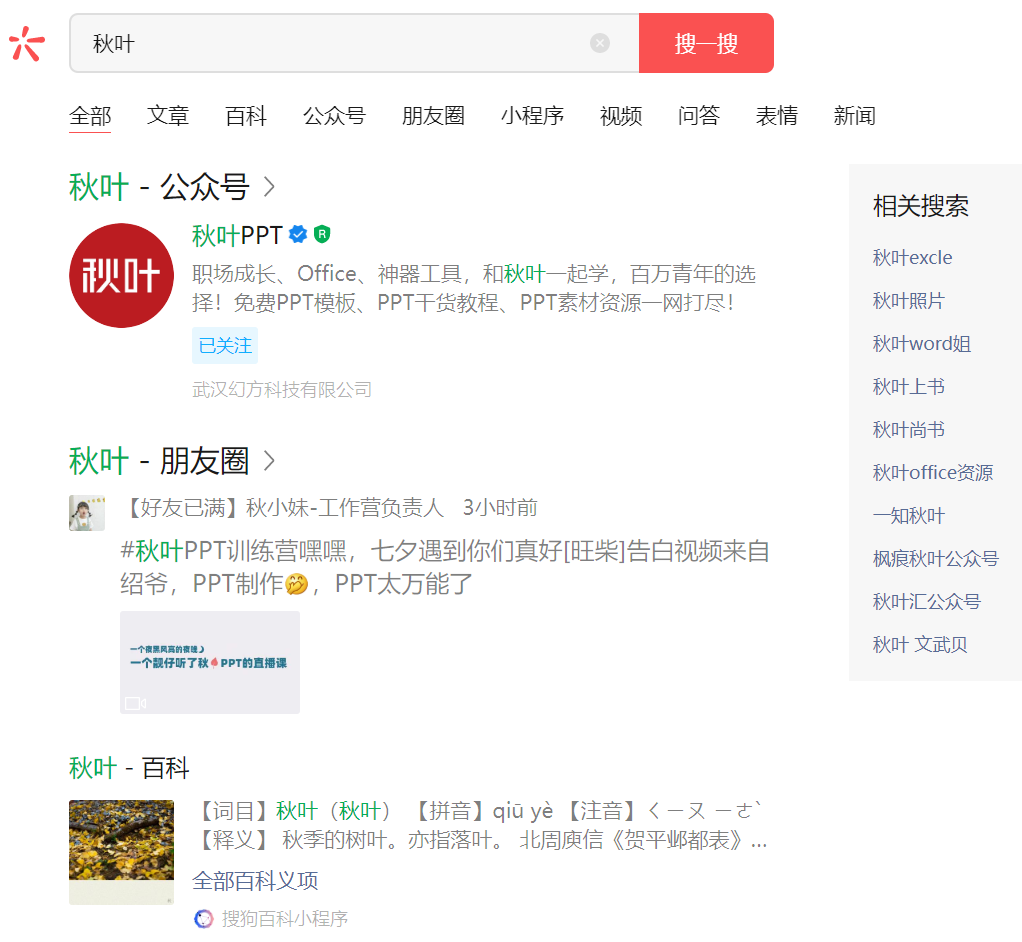Switch to the 文章 tab
The width and height of the screenshot is (1022, 942).
pos(168,116)
